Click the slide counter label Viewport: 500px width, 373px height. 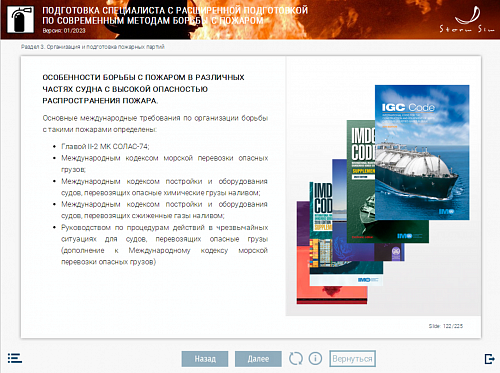(x=446, y=326)
